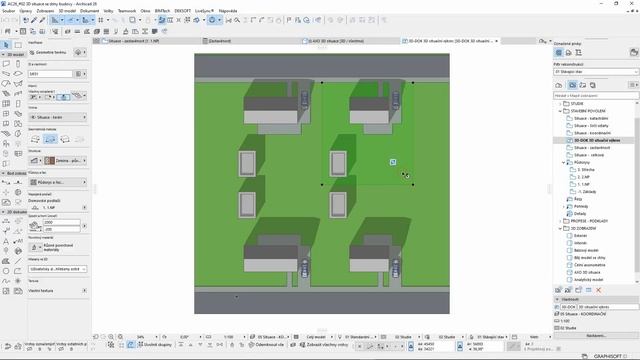The width and height of the screenshot is (640, 360).
Task: Click the Nastavení... button in the Navigator
Action: [x=596, y=336]
